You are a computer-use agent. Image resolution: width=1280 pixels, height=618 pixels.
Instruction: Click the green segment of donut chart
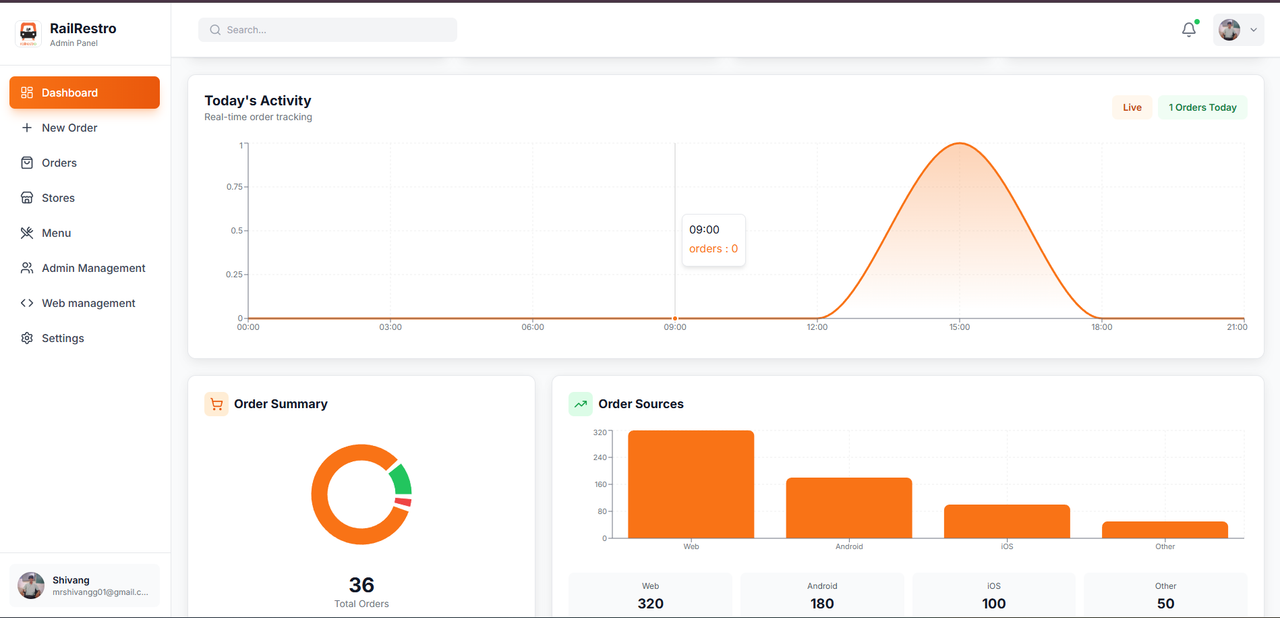[x=400, y=480]
